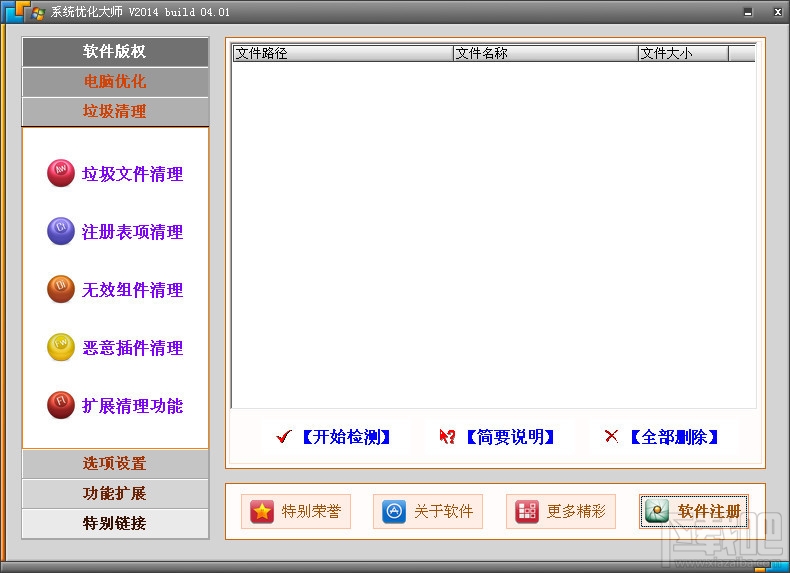The width and height of the screenshot is (790, 573).
Task: Close the 系统优化大师 window
Action: tap(778, 13)
